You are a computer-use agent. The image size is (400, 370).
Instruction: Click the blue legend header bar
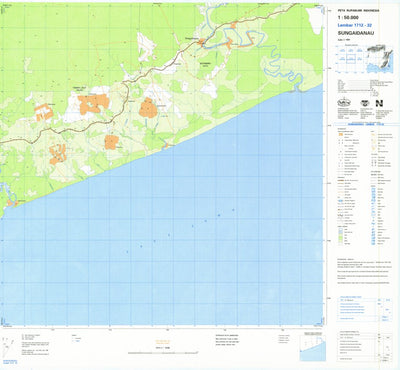(365, 124)
